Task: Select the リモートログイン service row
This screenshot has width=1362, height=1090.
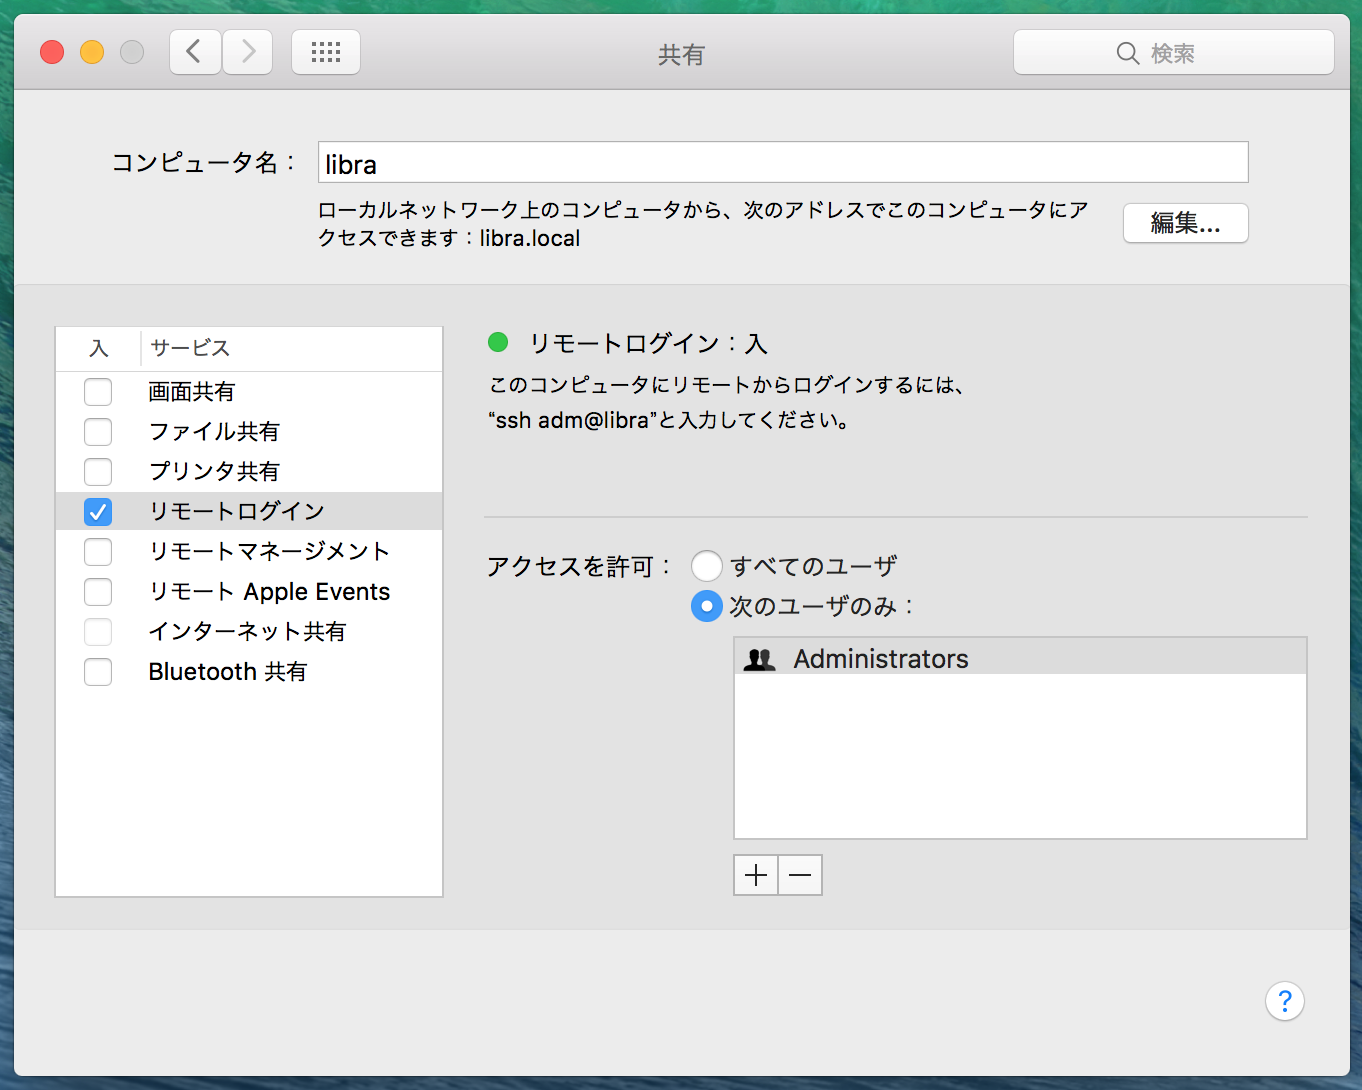Action: click(249, 511)
